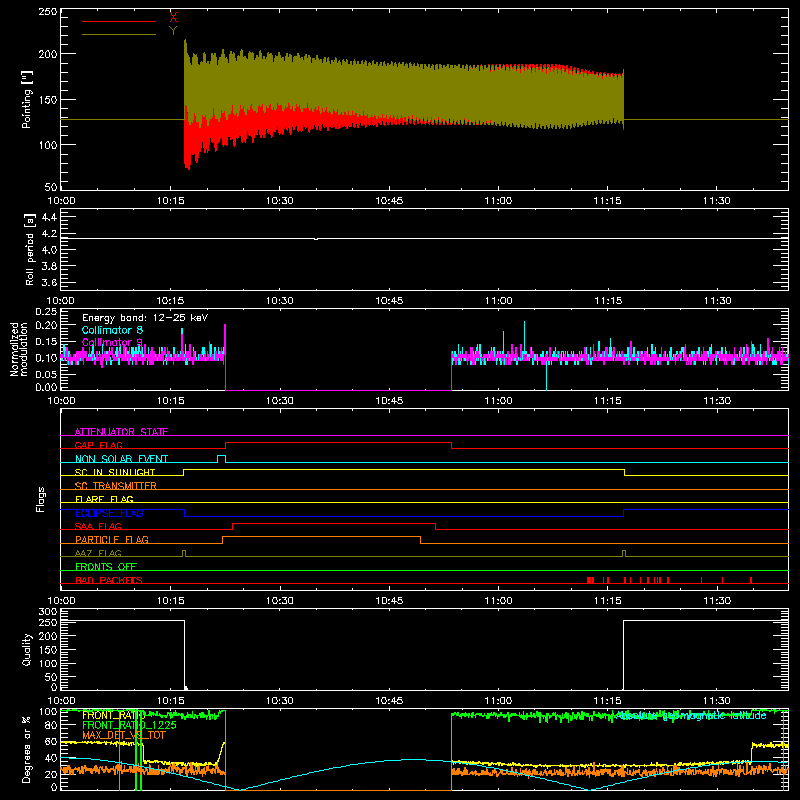Select the FLARE_FLAG label

104,499
